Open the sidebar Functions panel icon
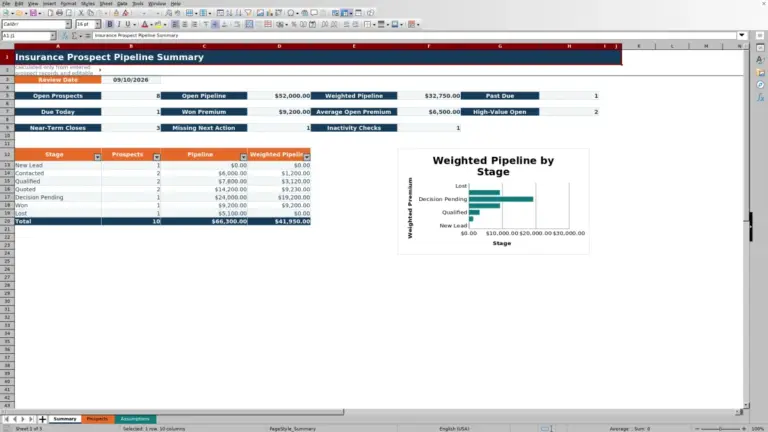Screen dimensions: 768x432 click(x=760, y=97)
